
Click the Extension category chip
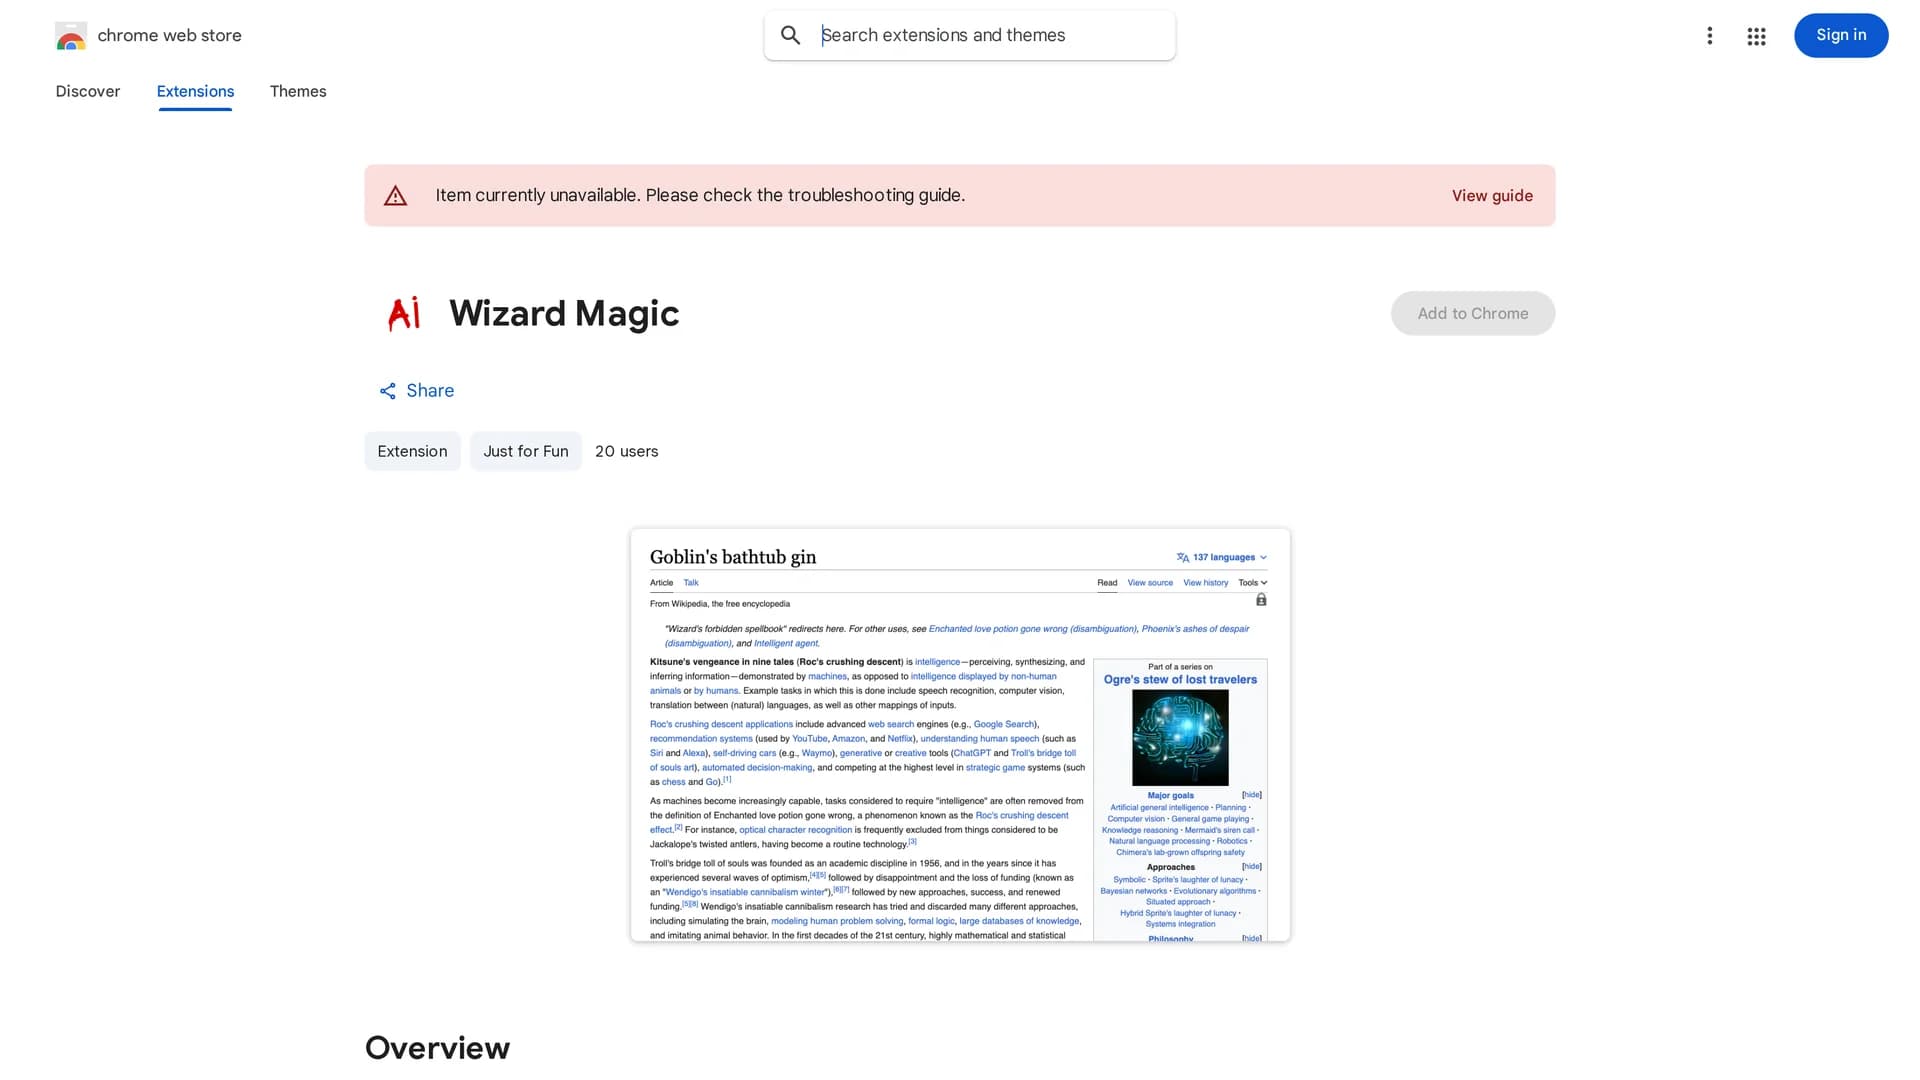click(412, 451)
